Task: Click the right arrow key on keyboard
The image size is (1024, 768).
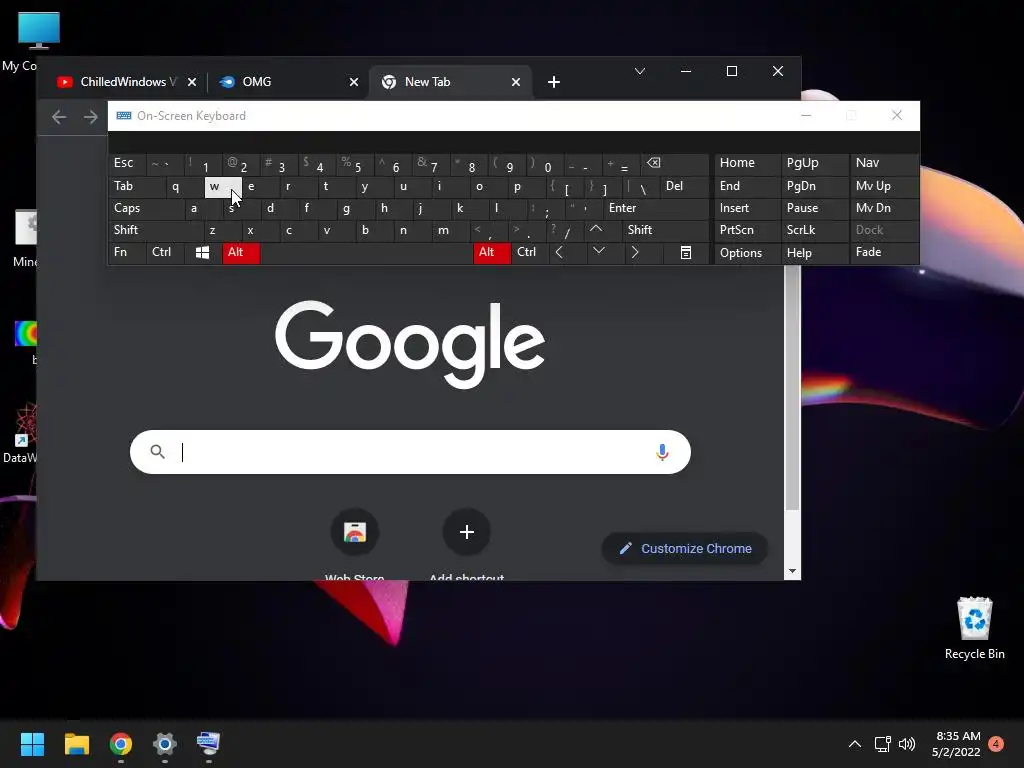Action: (635, 252)
